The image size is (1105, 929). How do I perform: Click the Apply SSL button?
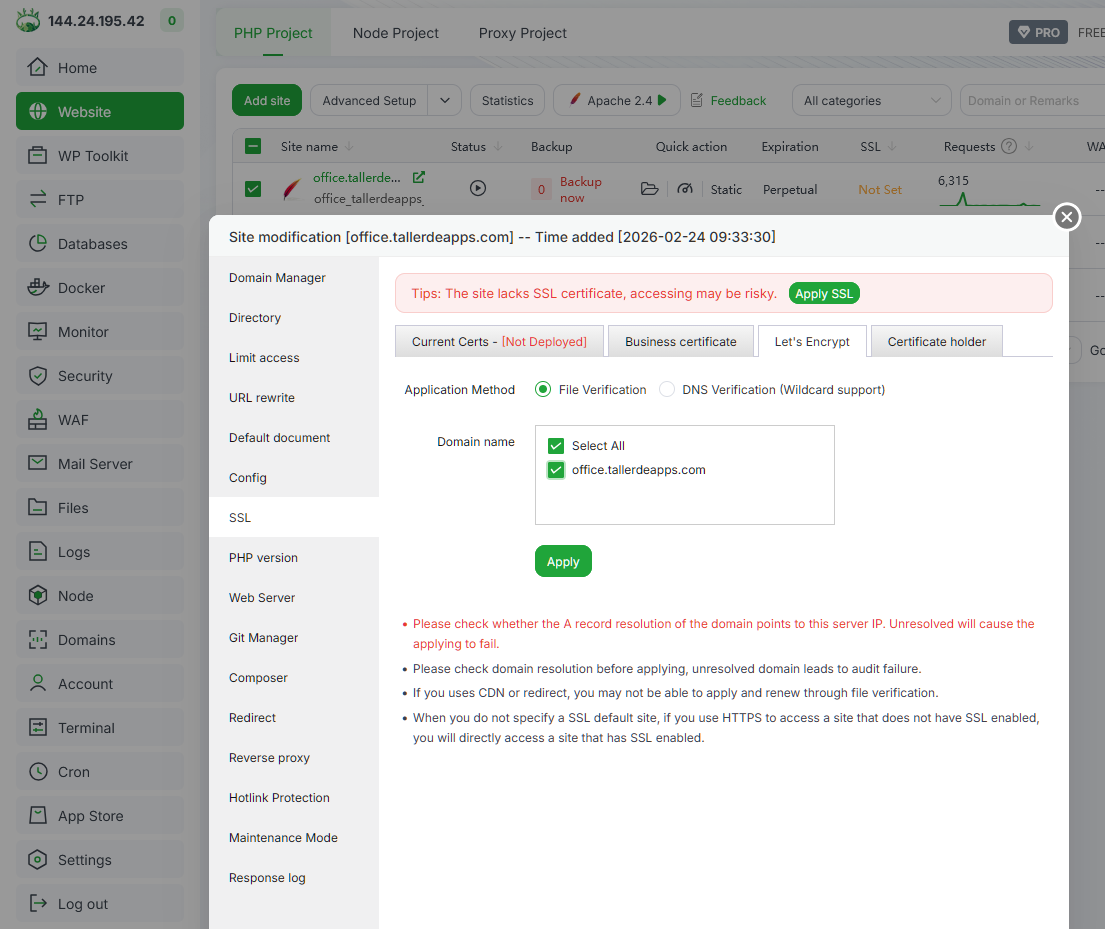click(x=824, y=293)
